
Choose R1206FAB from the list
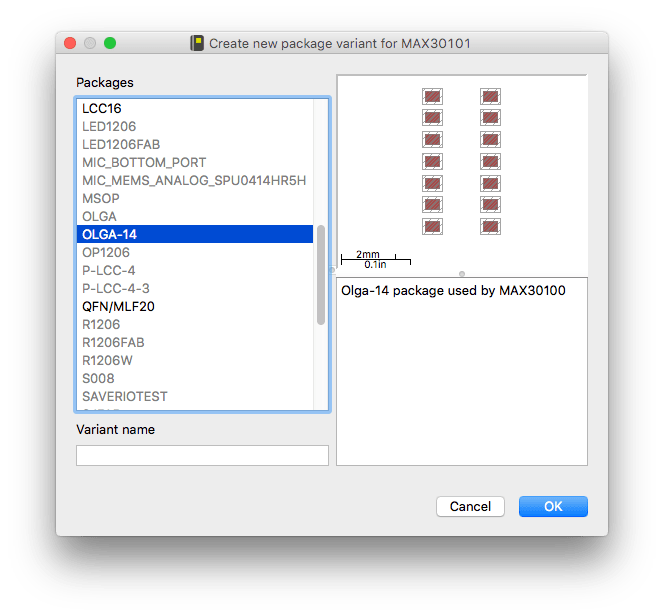[x=195, y=342]
